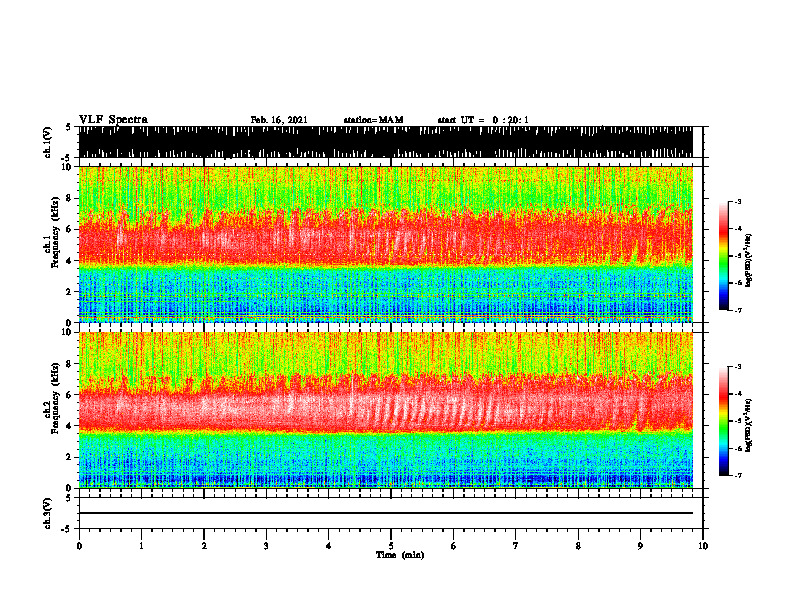Click time axis tick label "9"
792x612 pixels.
coord(640,546)
